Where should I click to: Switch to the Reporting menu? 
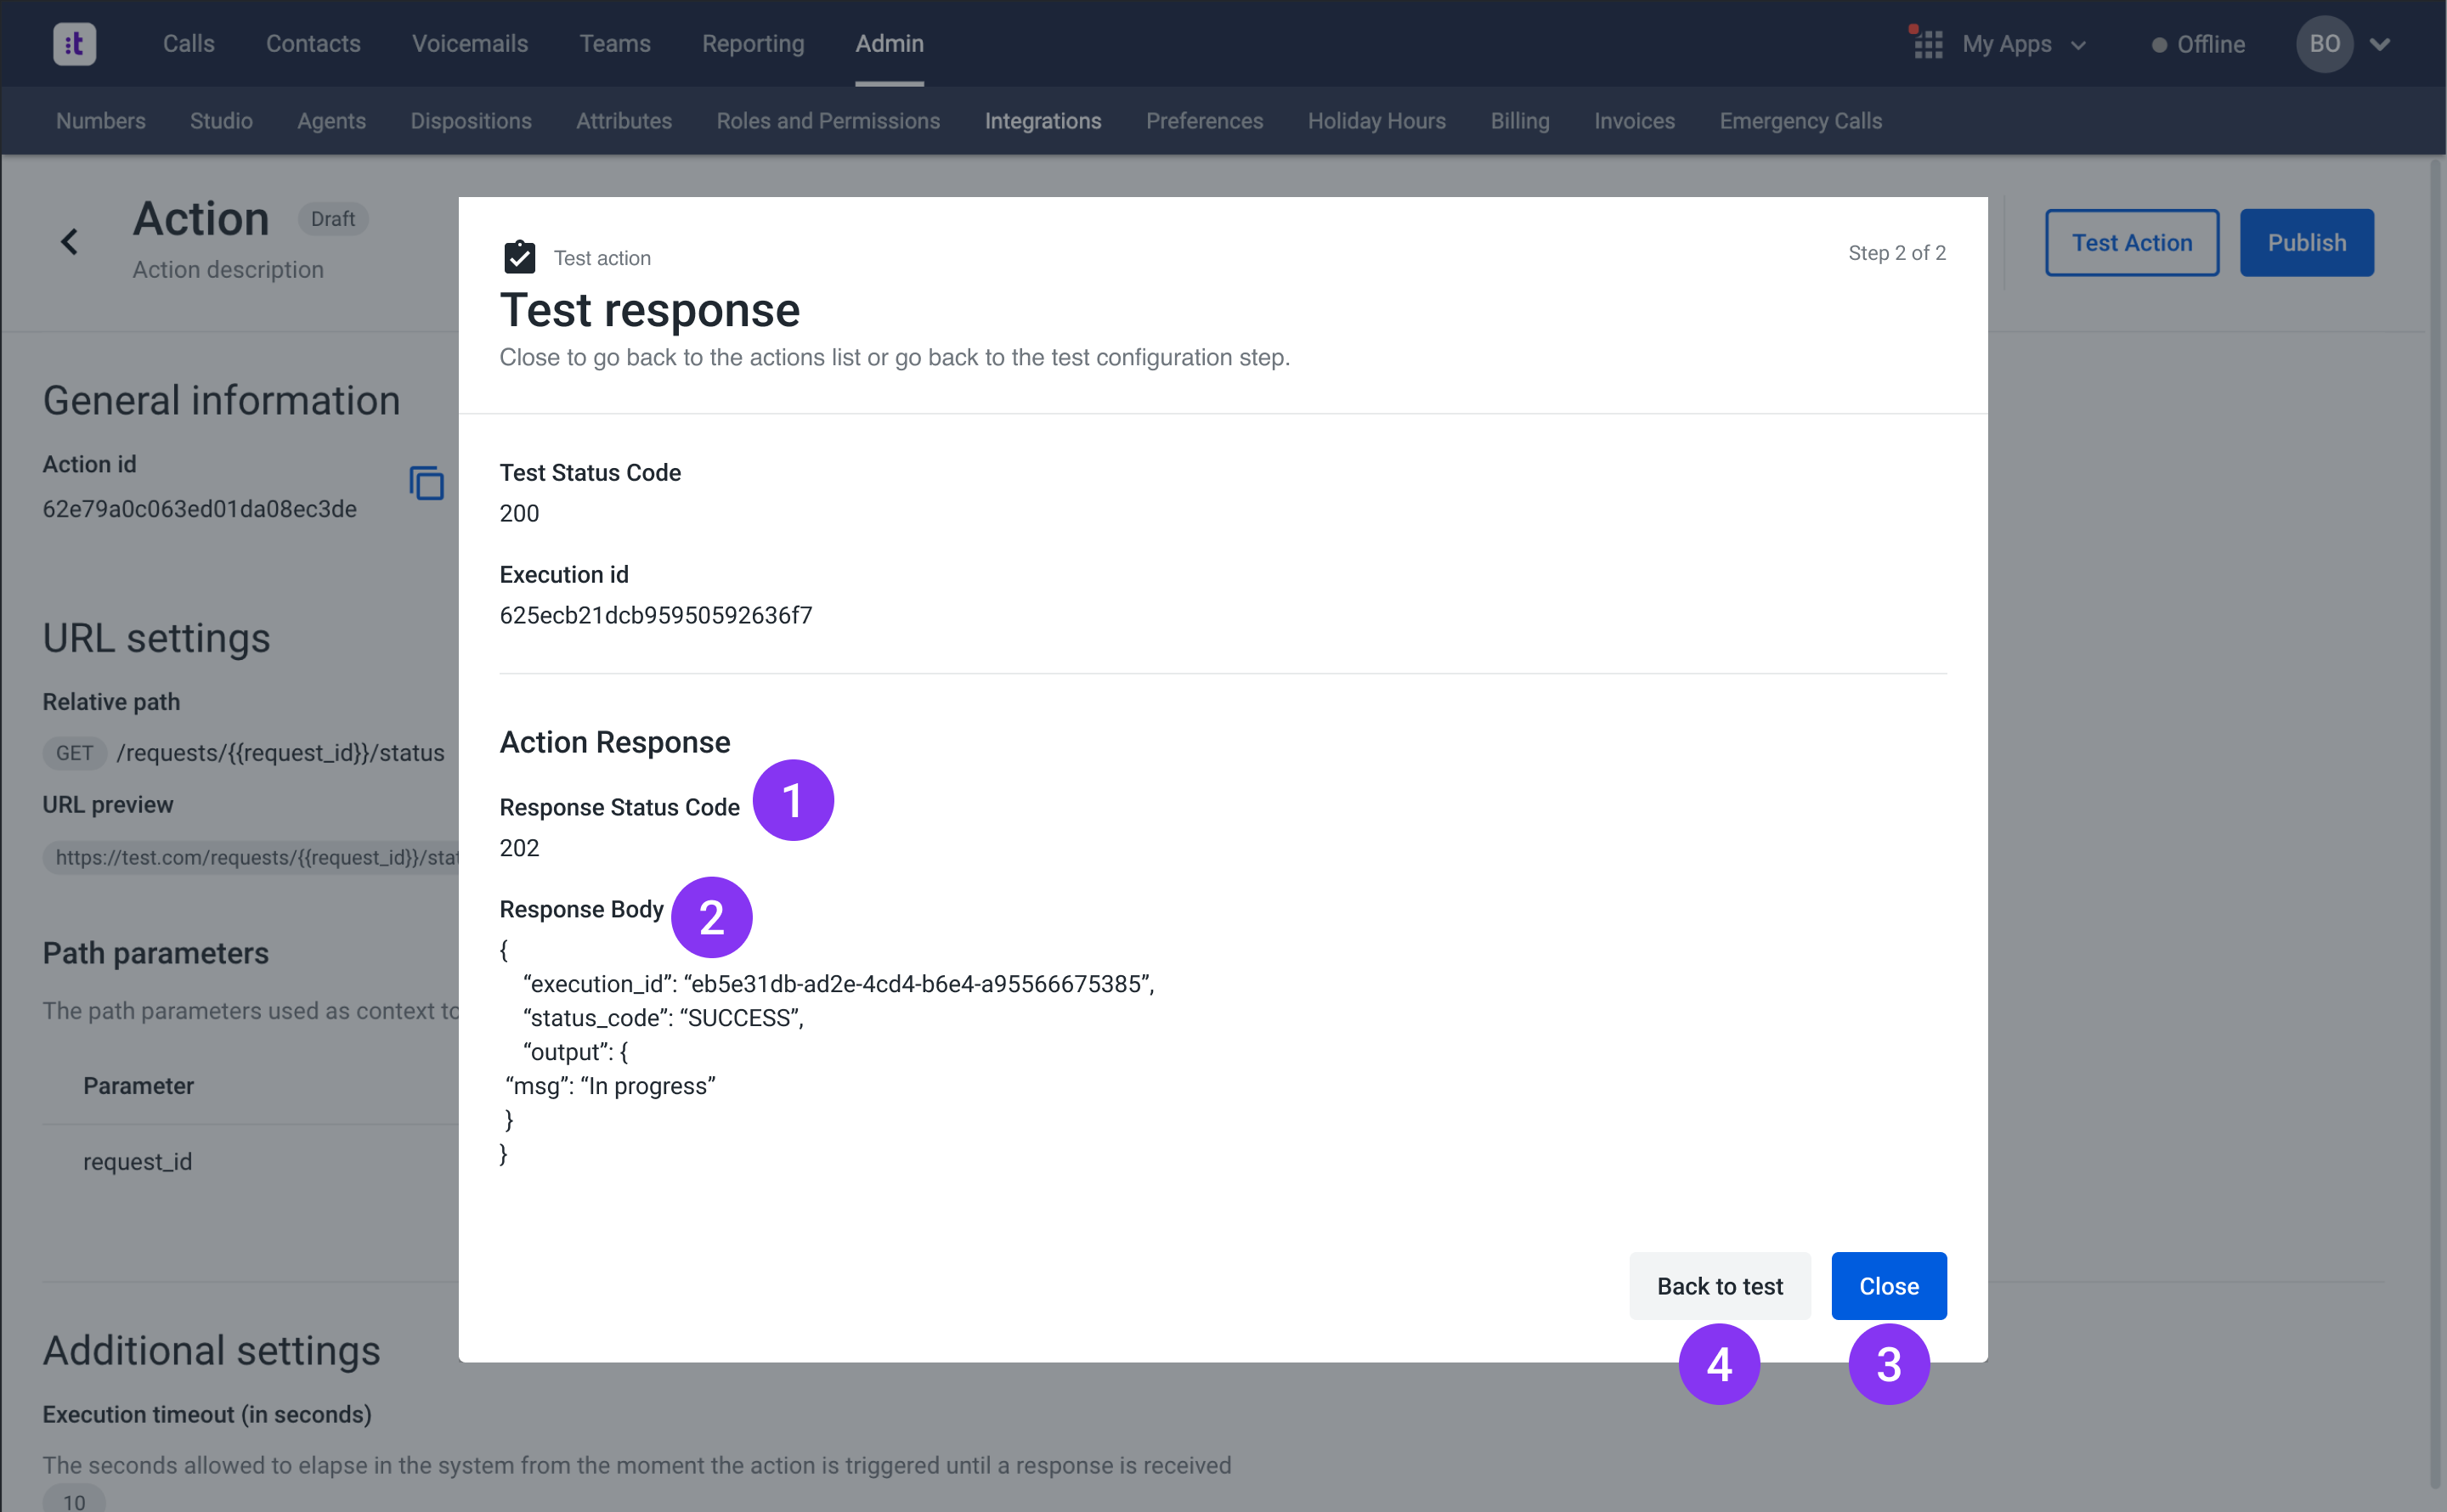coord(752,44)
